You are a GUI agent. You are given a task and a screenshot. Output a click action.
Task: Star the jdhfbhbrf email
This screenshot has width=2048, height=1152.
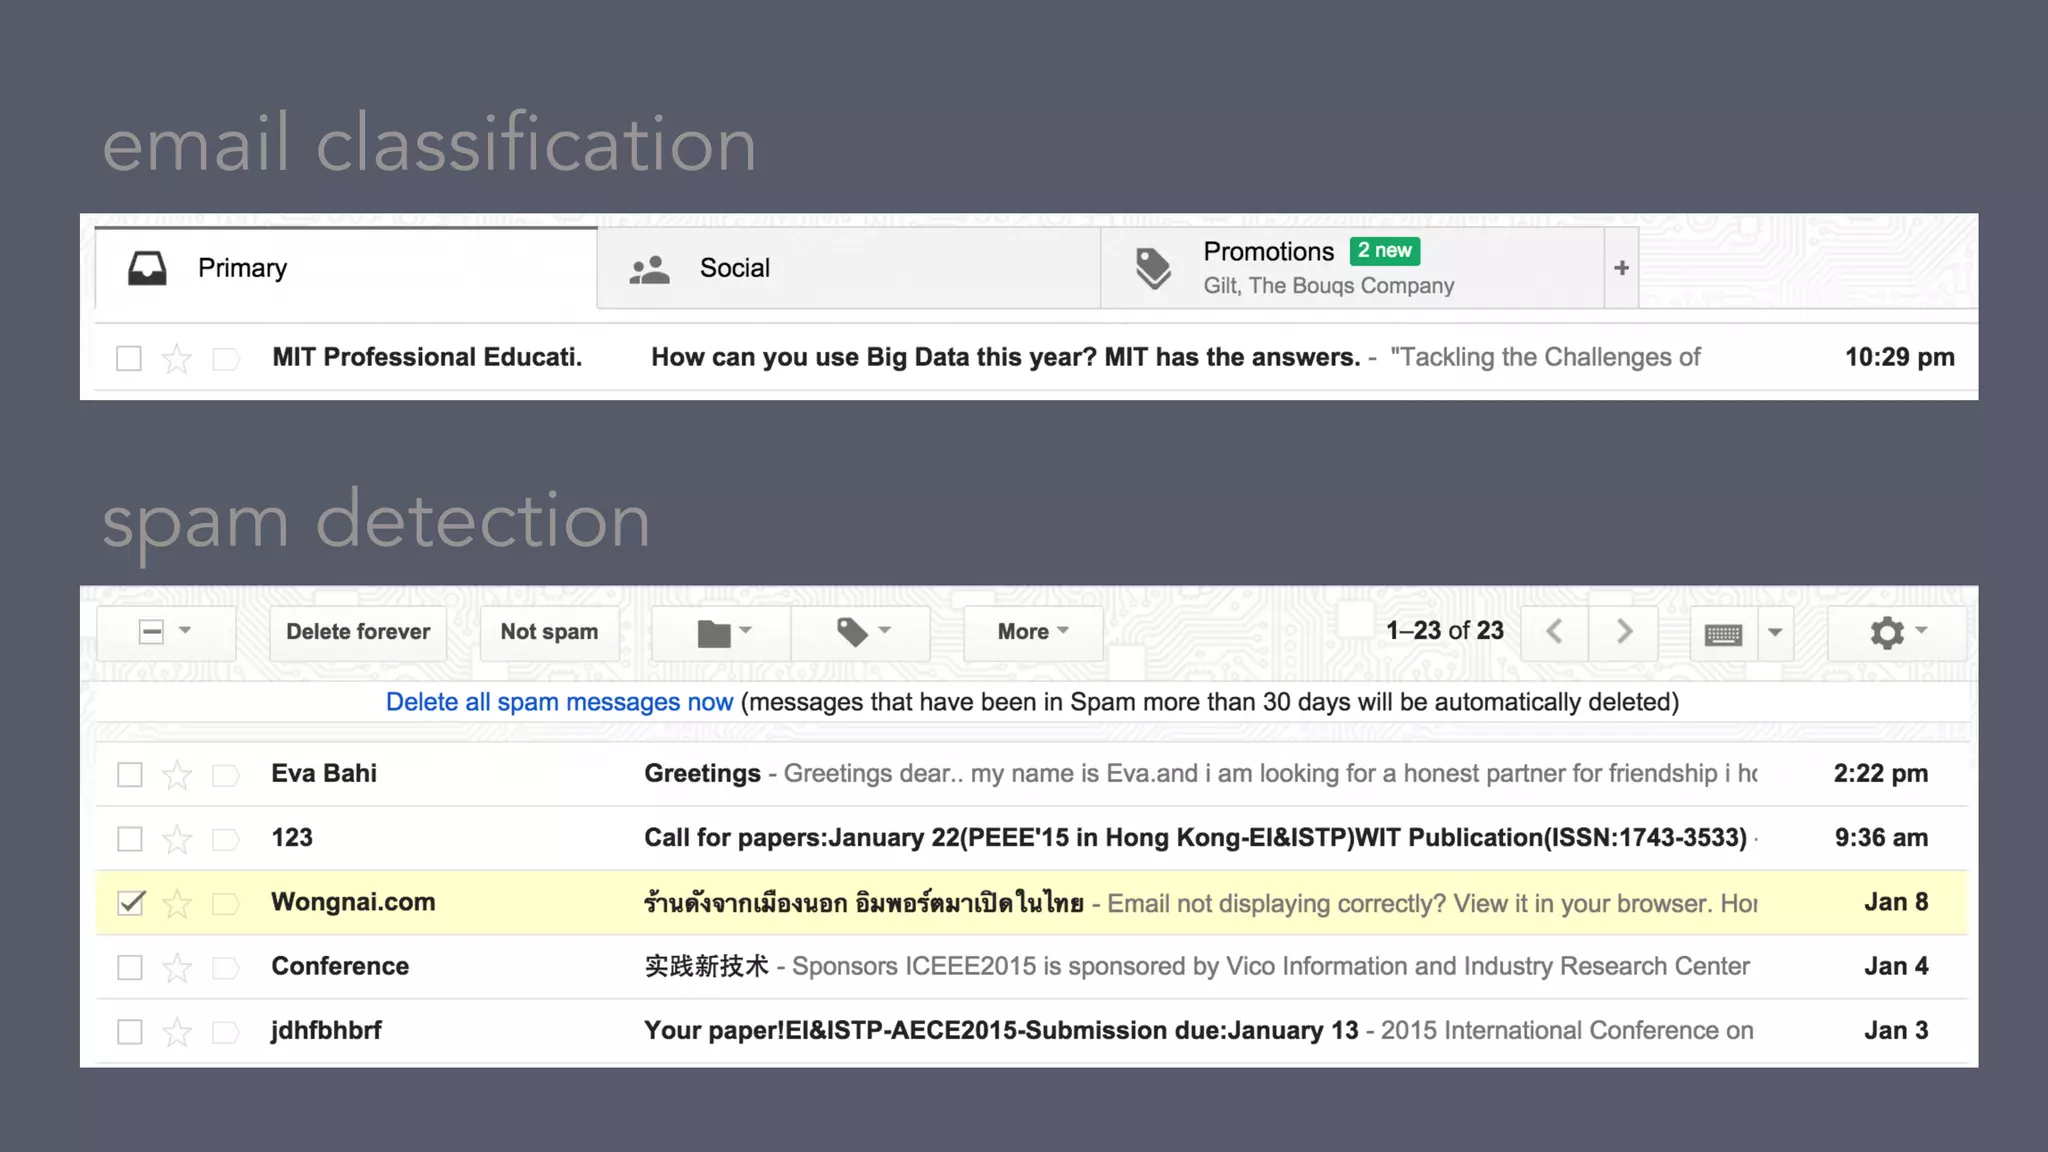(177, 1031)
